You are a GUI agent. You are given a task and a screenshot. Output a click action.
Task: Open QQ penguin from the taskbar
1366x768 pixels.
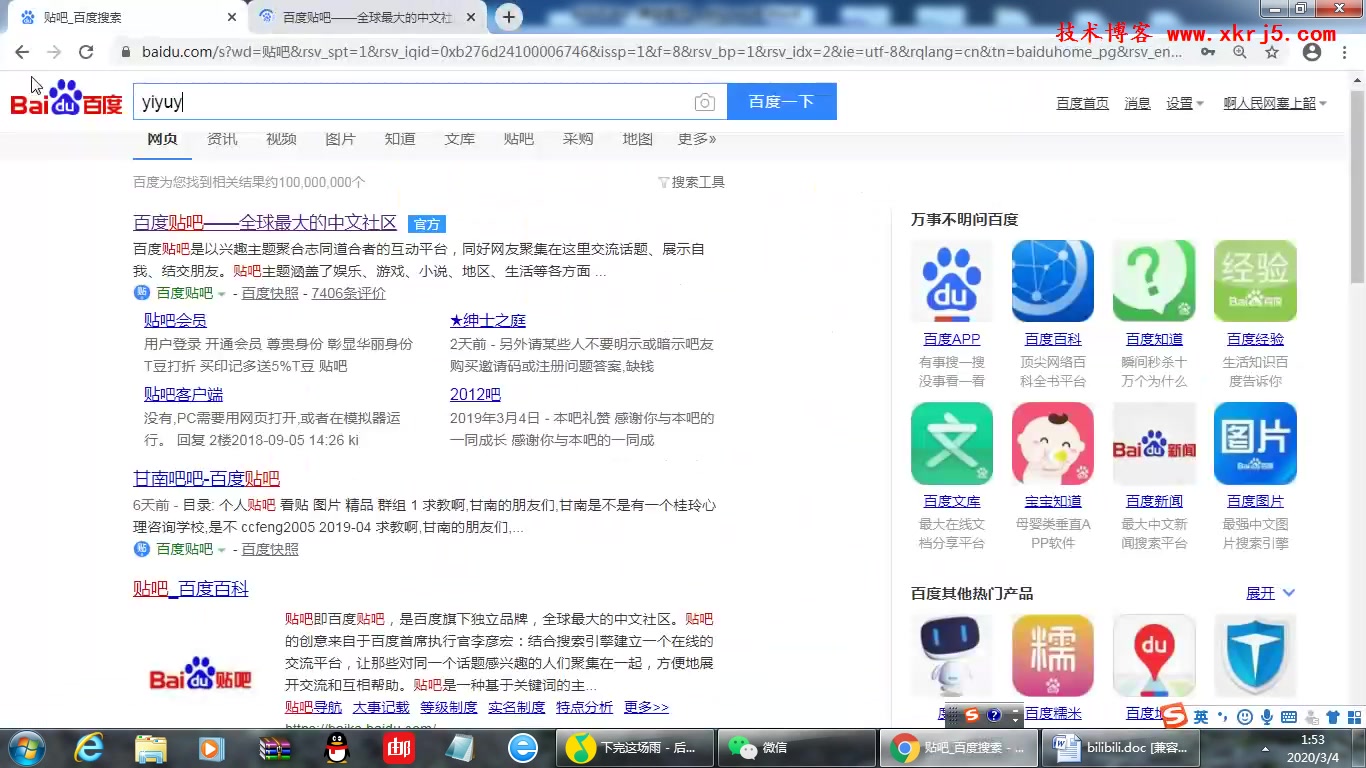pos(337,748)
